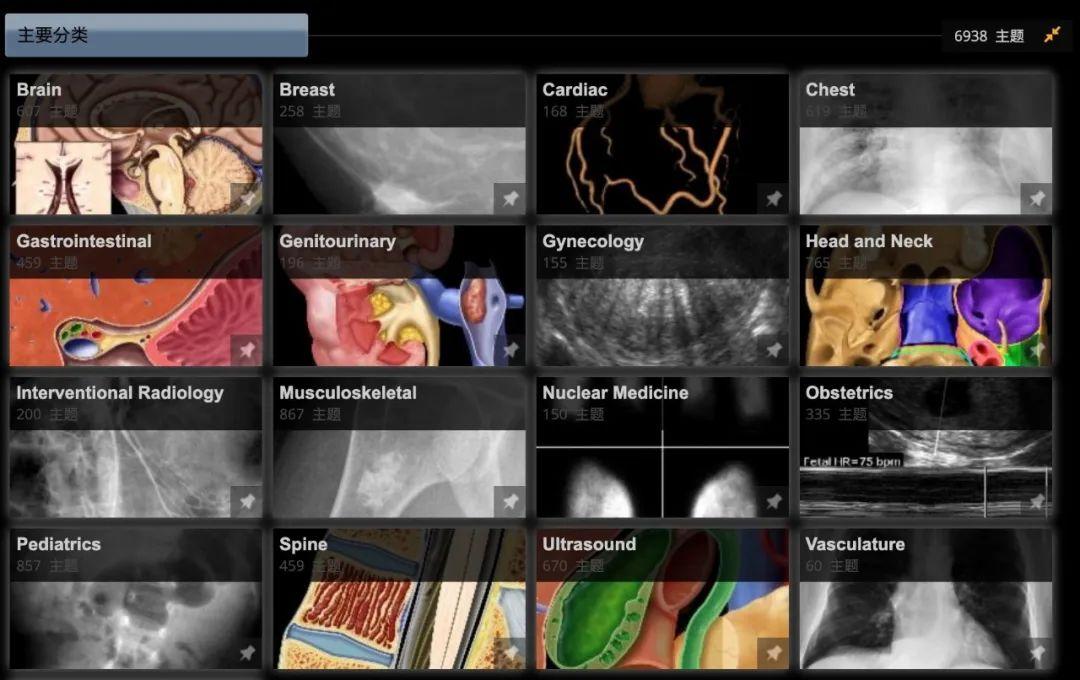Open the Head and Neck category
The height and width of the screenshot is (680, 1080).
[x=926, y=296]
